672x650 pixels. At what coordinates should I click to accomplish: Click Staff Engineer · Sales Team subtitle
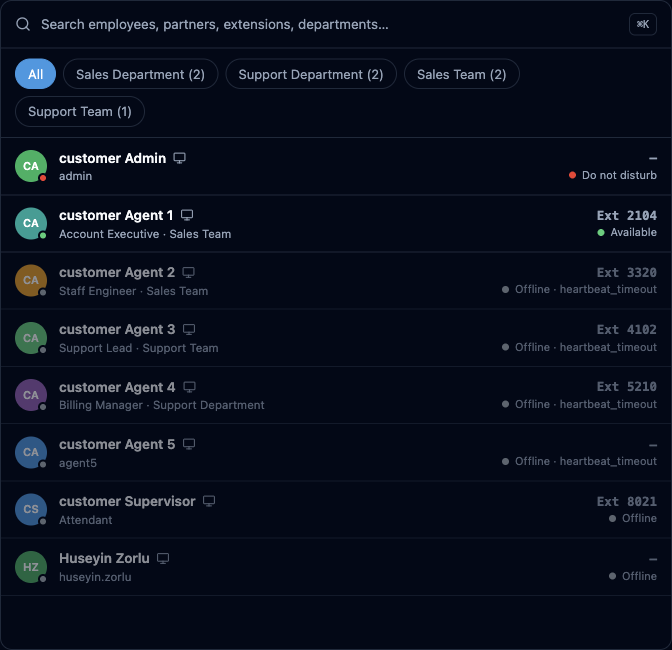[x=133, y=291]
